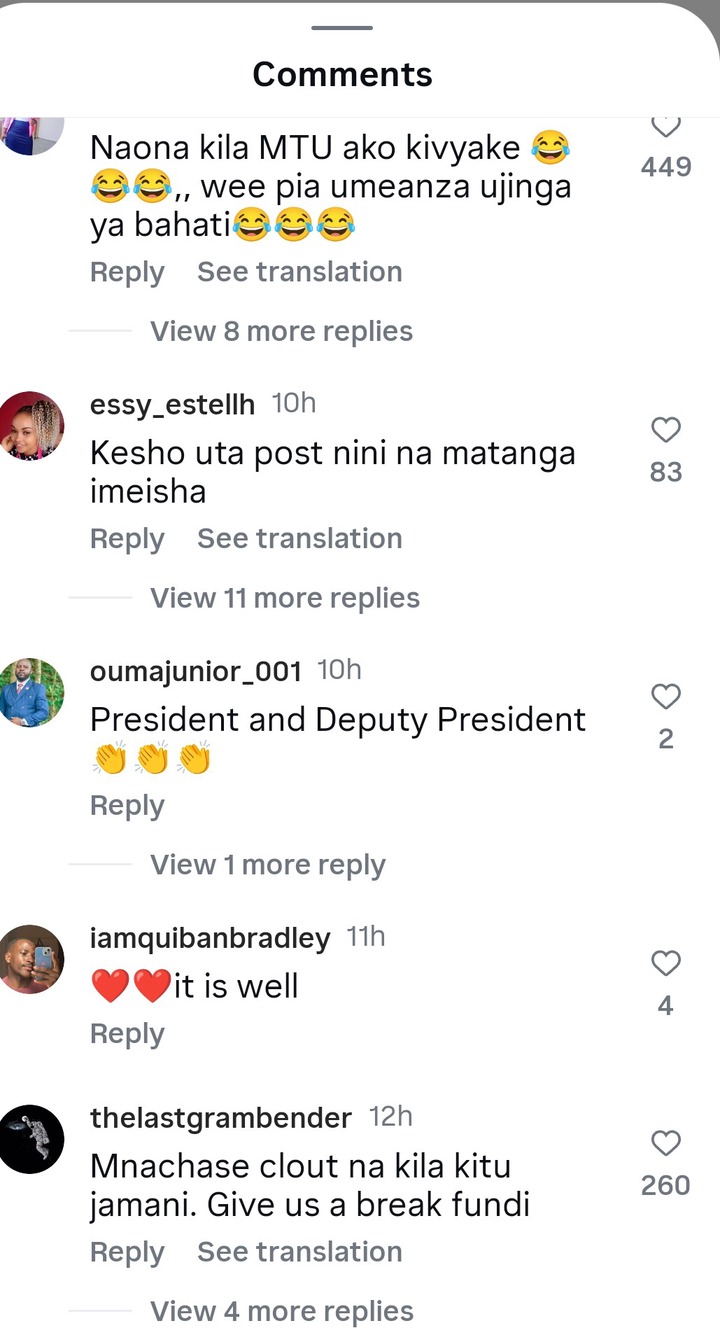This screenshot has height=1342, width=720.
Task: Heart thelastgrambender's comment
Action: (665, 1143)
